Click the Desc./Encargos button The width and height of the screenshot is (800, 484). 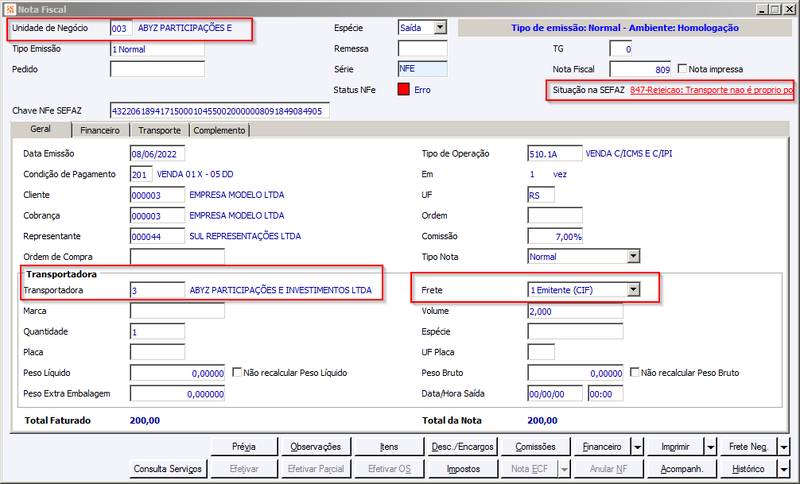462,447
